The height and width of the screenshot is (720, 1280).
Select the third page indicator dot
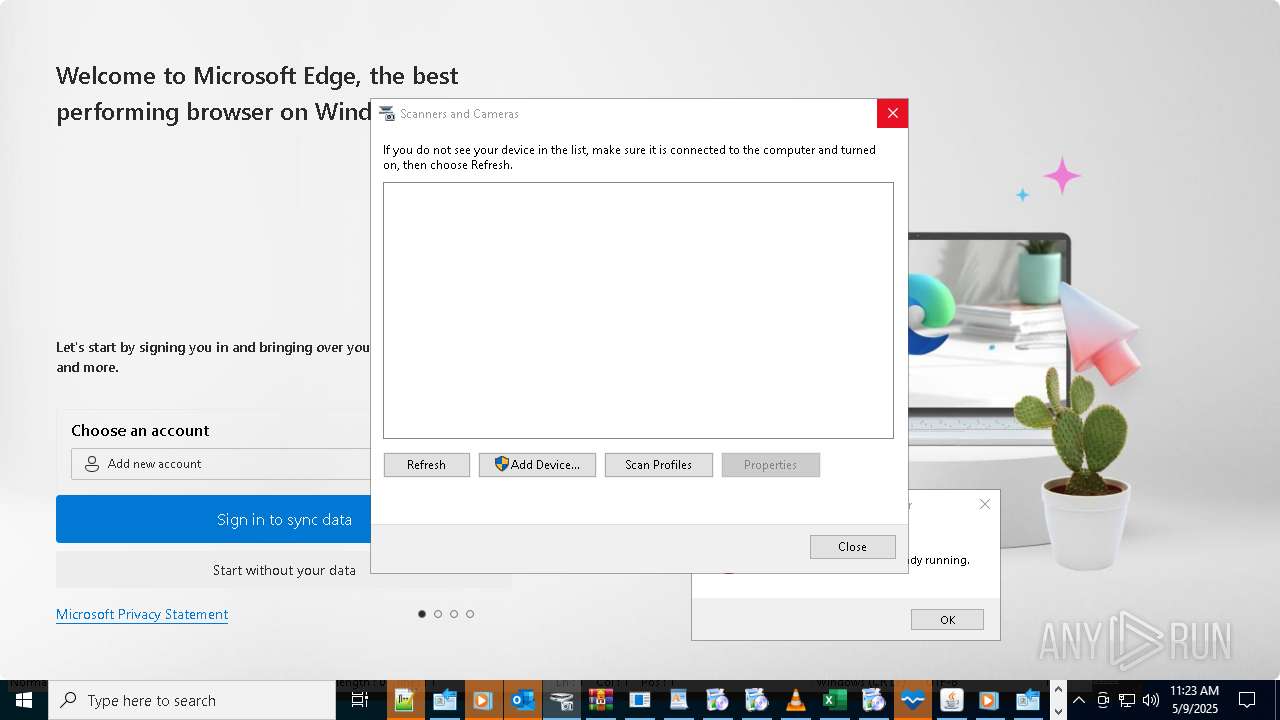pos(454,614)
